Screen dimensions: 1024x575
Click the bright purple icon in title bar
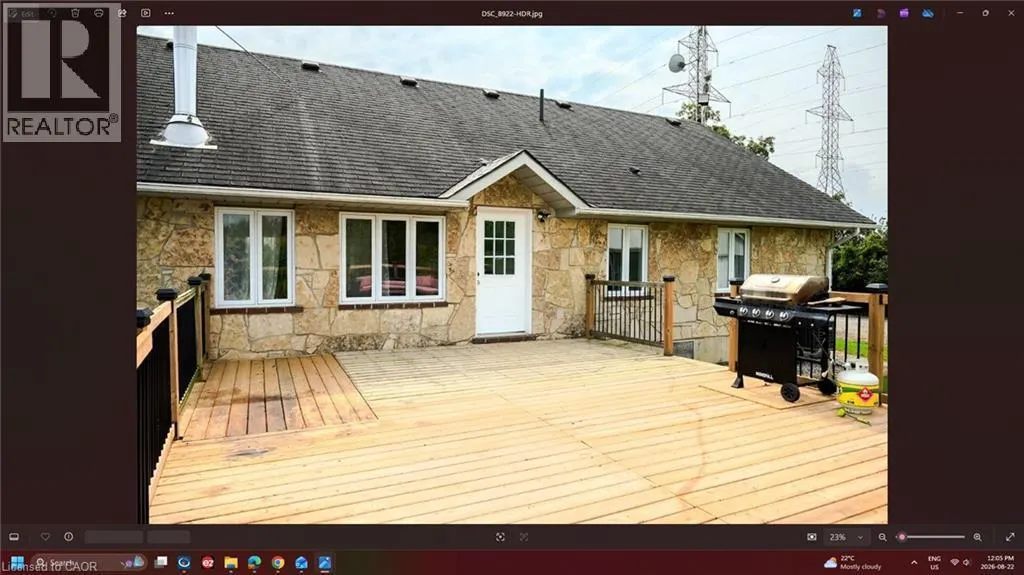(904, 13)
